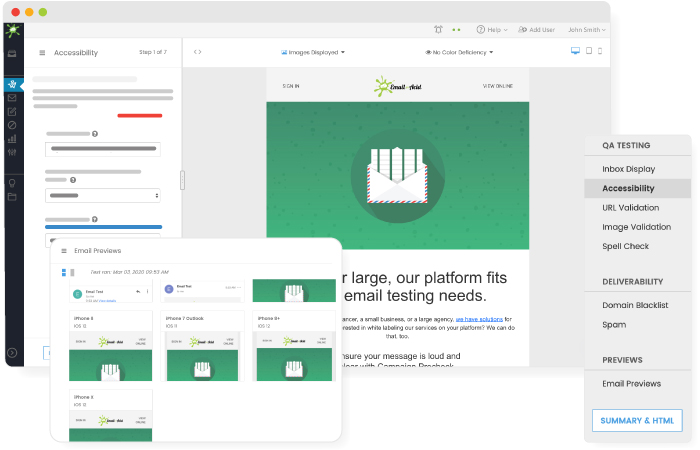Open the three-dot menu in Email Test preview
Viewport: 700px width, 450px height.
click(x=147, y=292)
